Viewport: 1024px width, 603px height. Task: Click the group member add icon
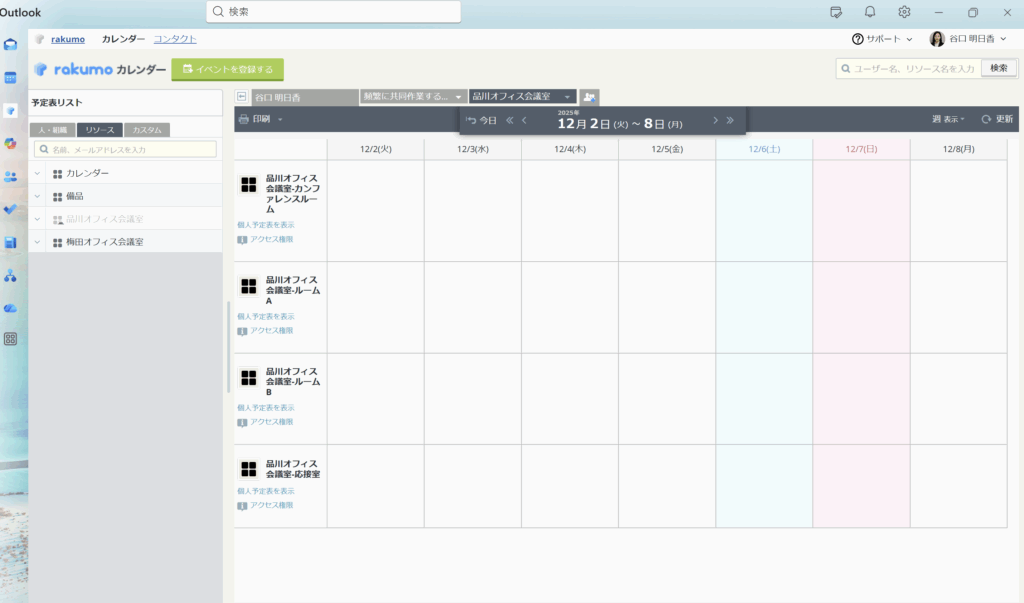tap(590, 97)
